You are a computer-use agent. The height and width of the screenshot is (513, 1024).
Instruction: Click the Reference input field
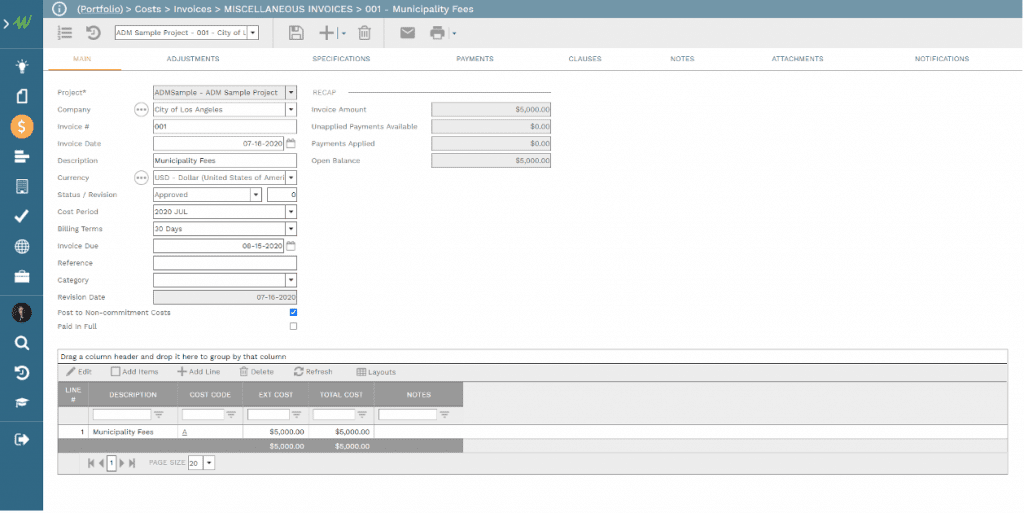coord(224,263)
